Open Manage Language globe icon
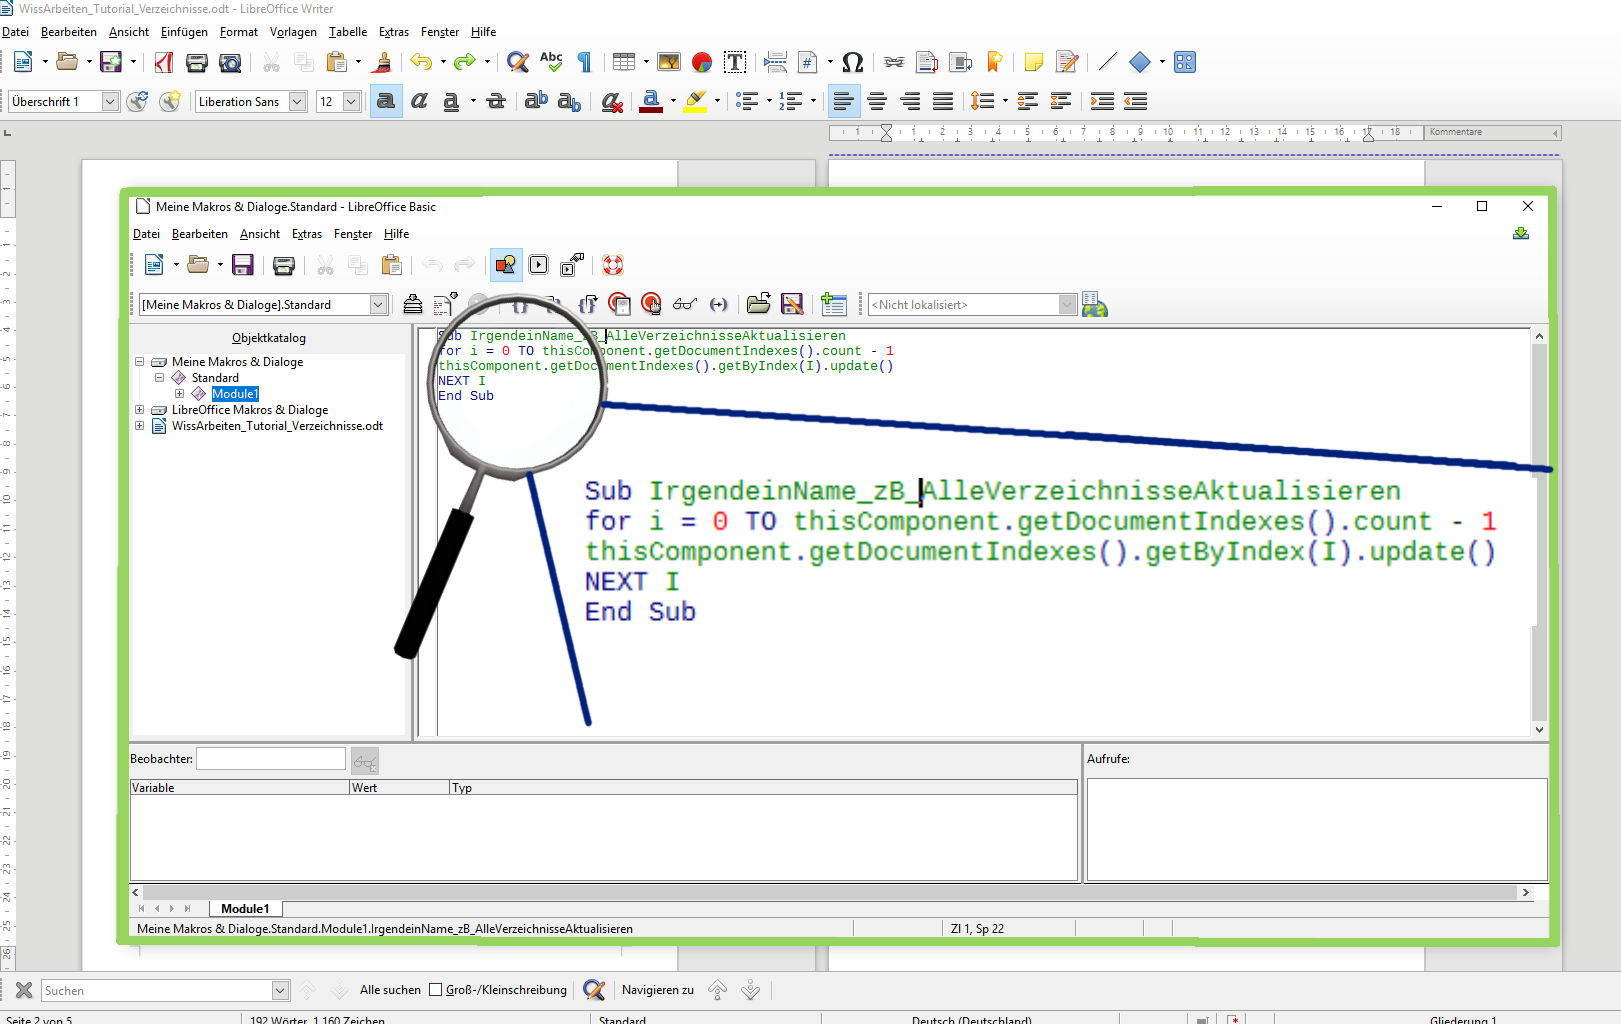The width and height of the screenshot is (1621, 1024). (x=1095, y=304)
